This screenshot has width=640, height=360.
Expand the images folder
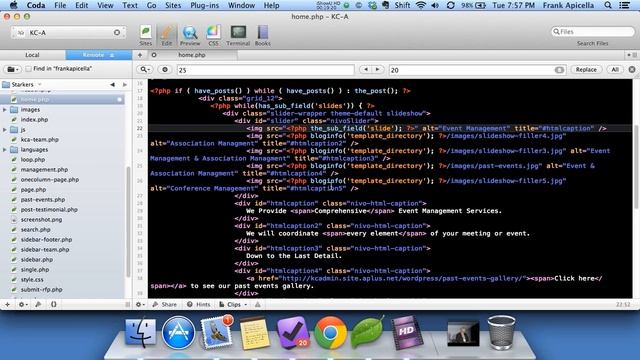click(5, 110)
